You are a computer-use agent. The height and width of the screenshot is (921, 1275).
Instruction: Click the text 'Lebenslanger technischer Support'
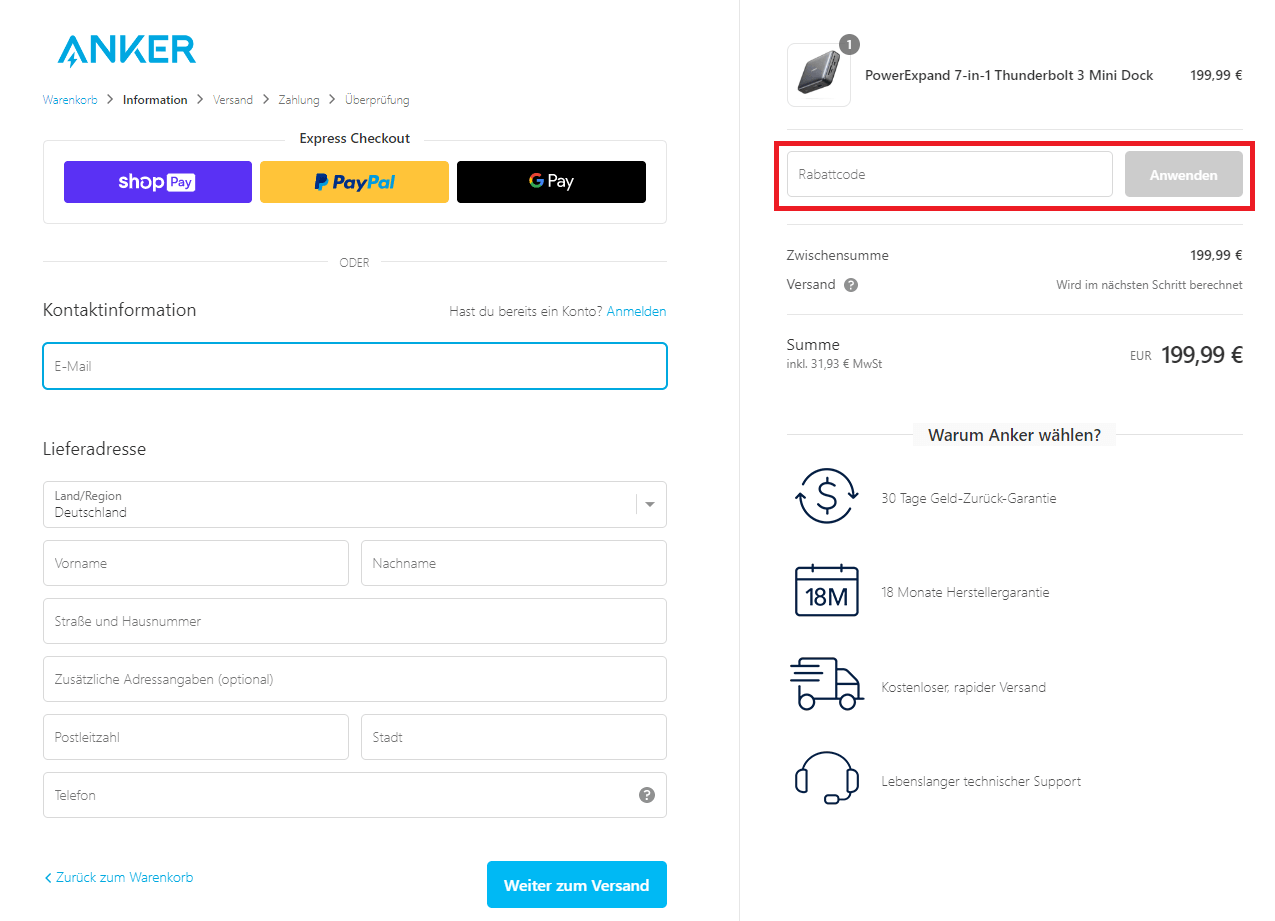(x=981, y=781)
